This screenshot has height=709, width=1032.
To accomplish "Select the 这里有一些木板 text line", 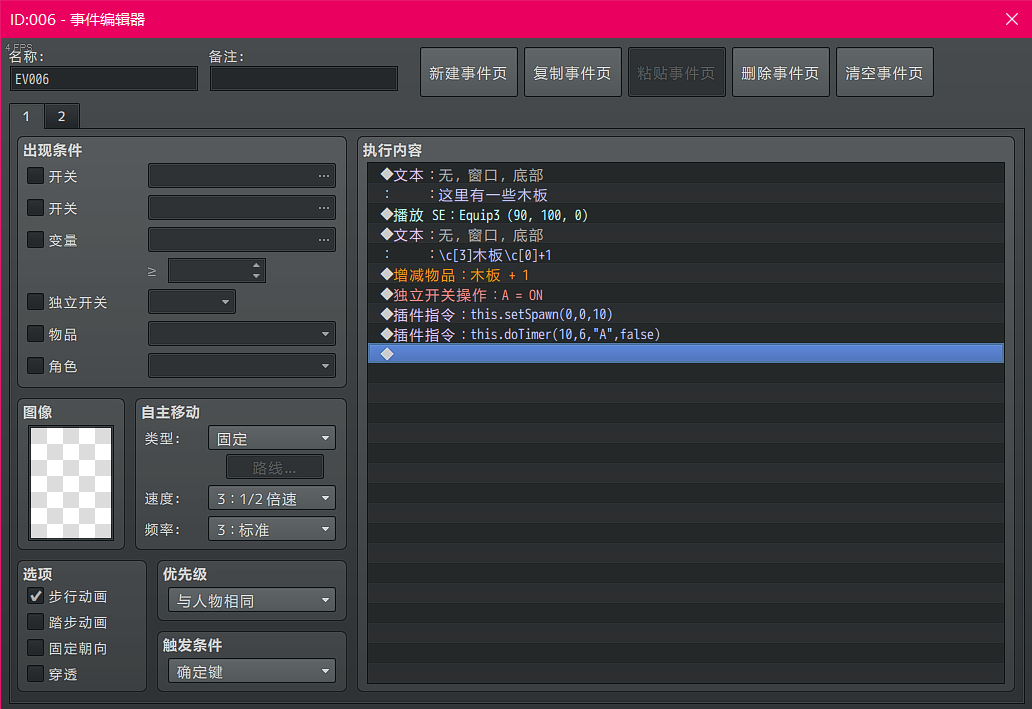I will pyautogui.click(x=686, y=196).
